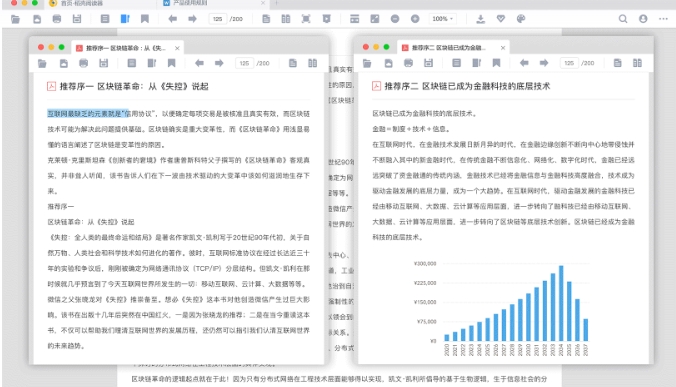Zoom out with the minus circle button
The height and width of the screenshot is (387, 676).
(x=395, y=19)
